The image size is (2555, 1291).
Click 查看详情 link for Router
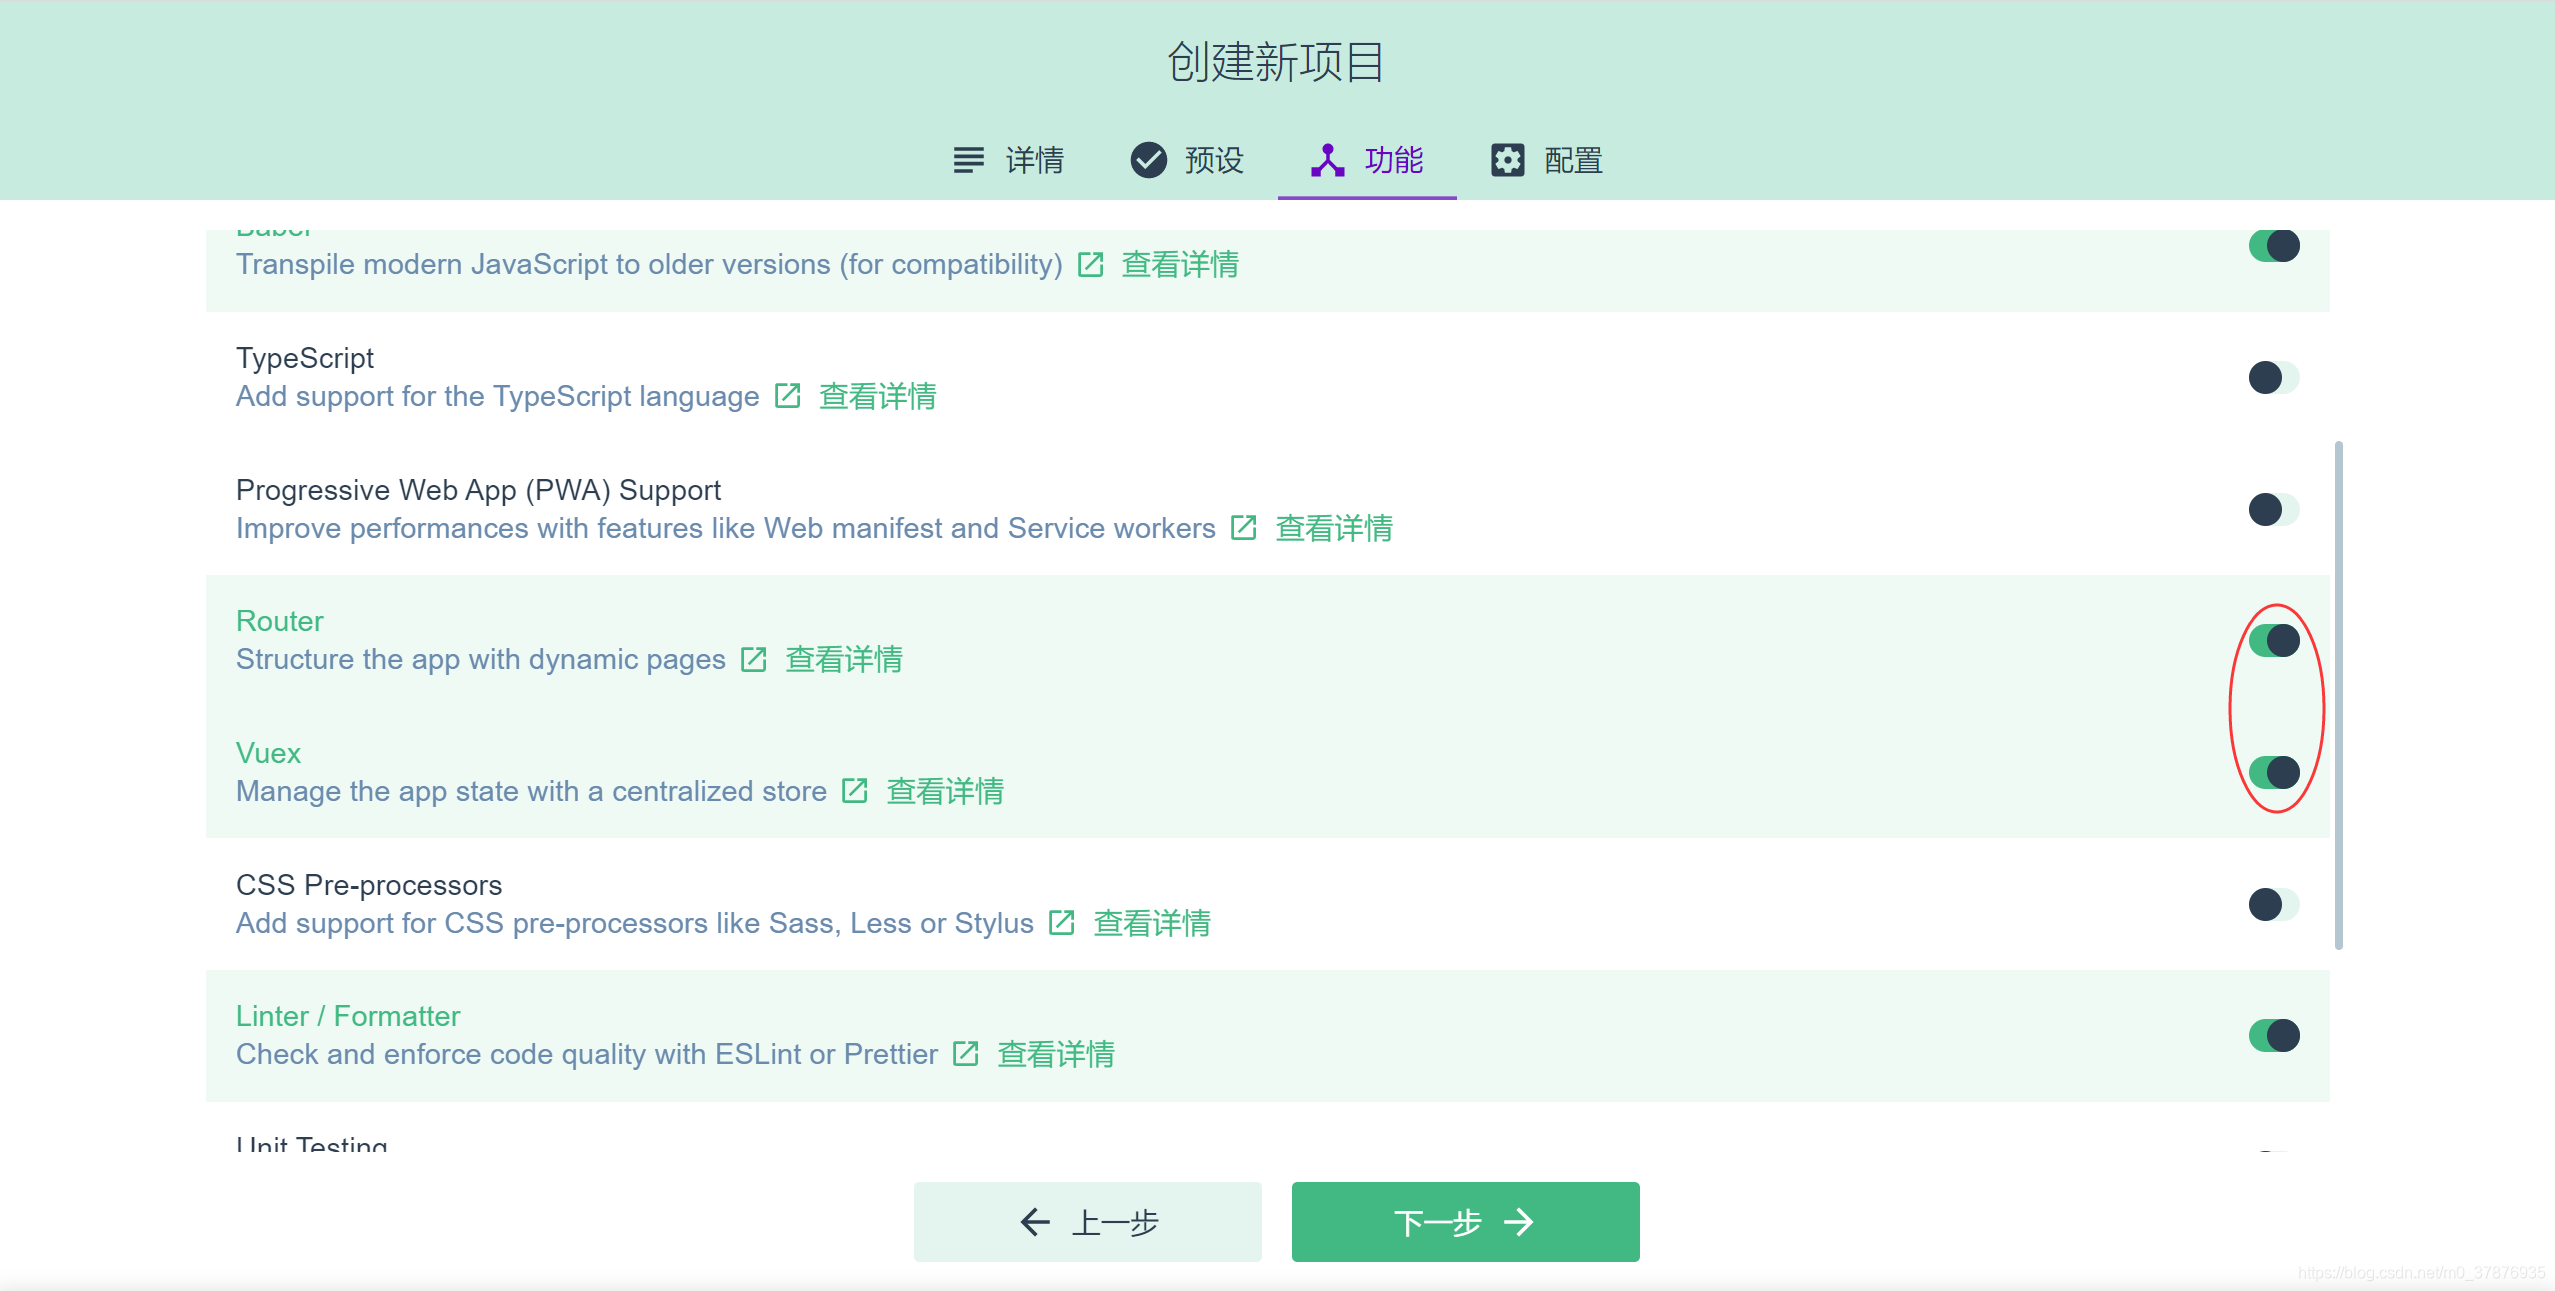pos(844,660)
